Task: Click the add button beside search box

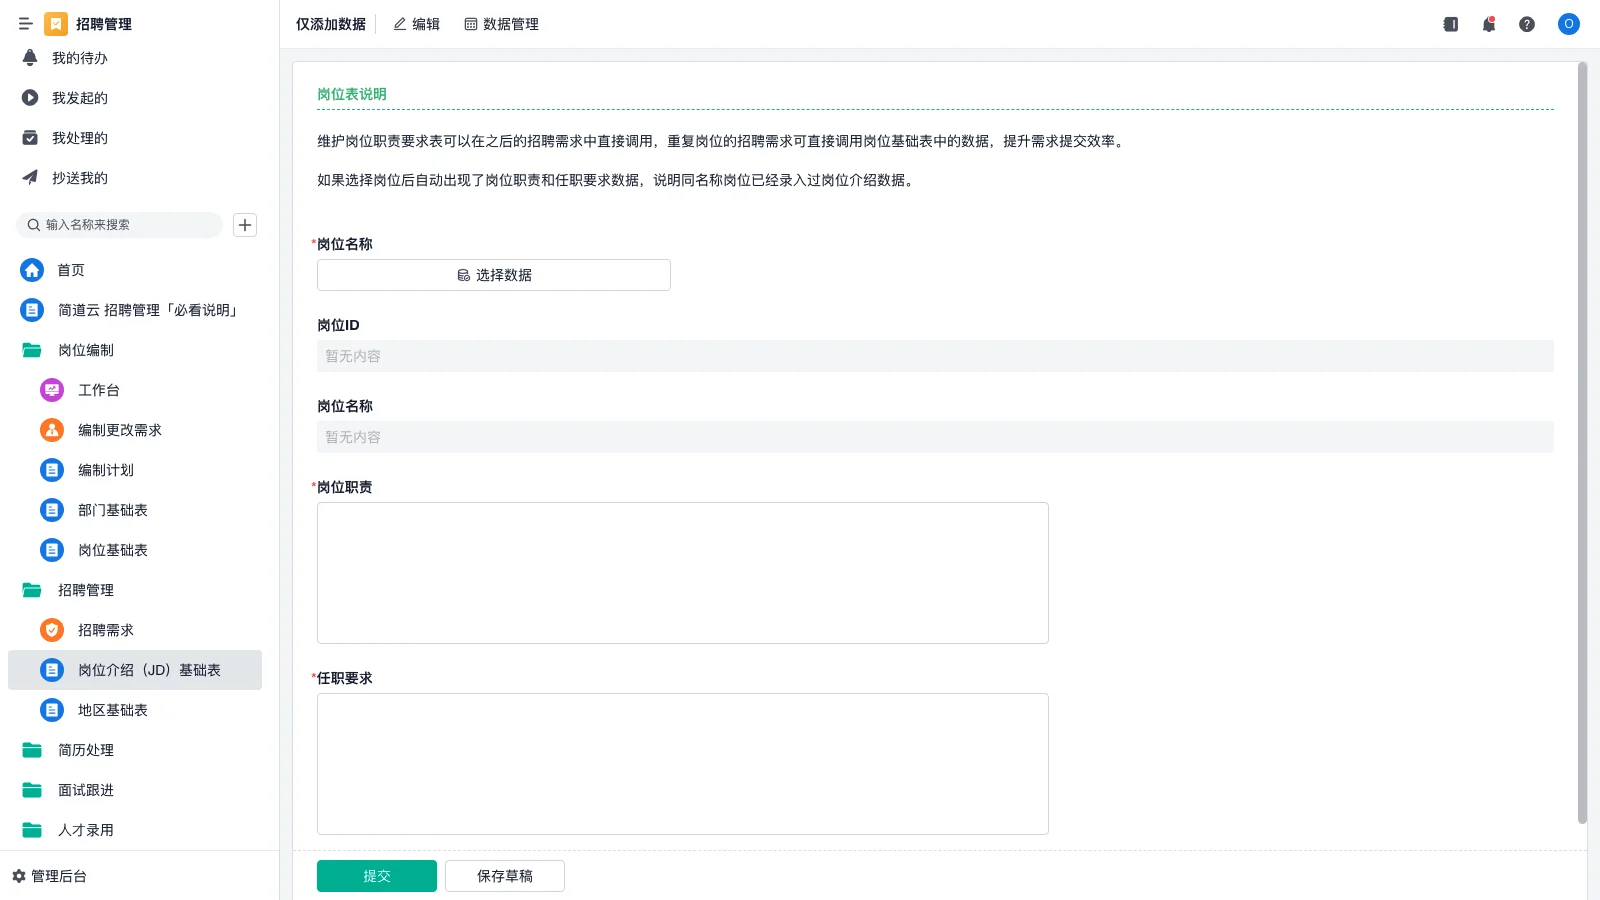Action: 244,225
